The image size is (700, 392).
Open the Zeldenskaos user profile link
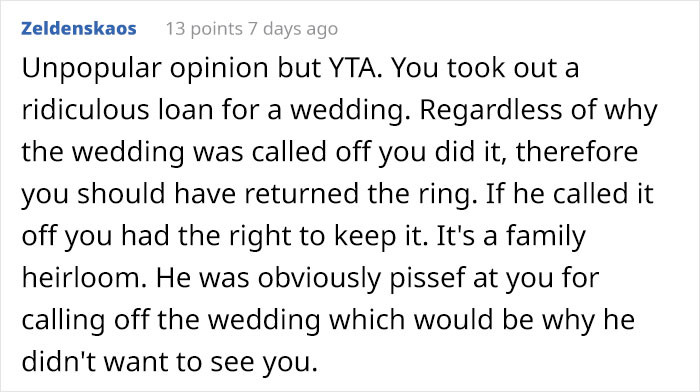[79, 29]
